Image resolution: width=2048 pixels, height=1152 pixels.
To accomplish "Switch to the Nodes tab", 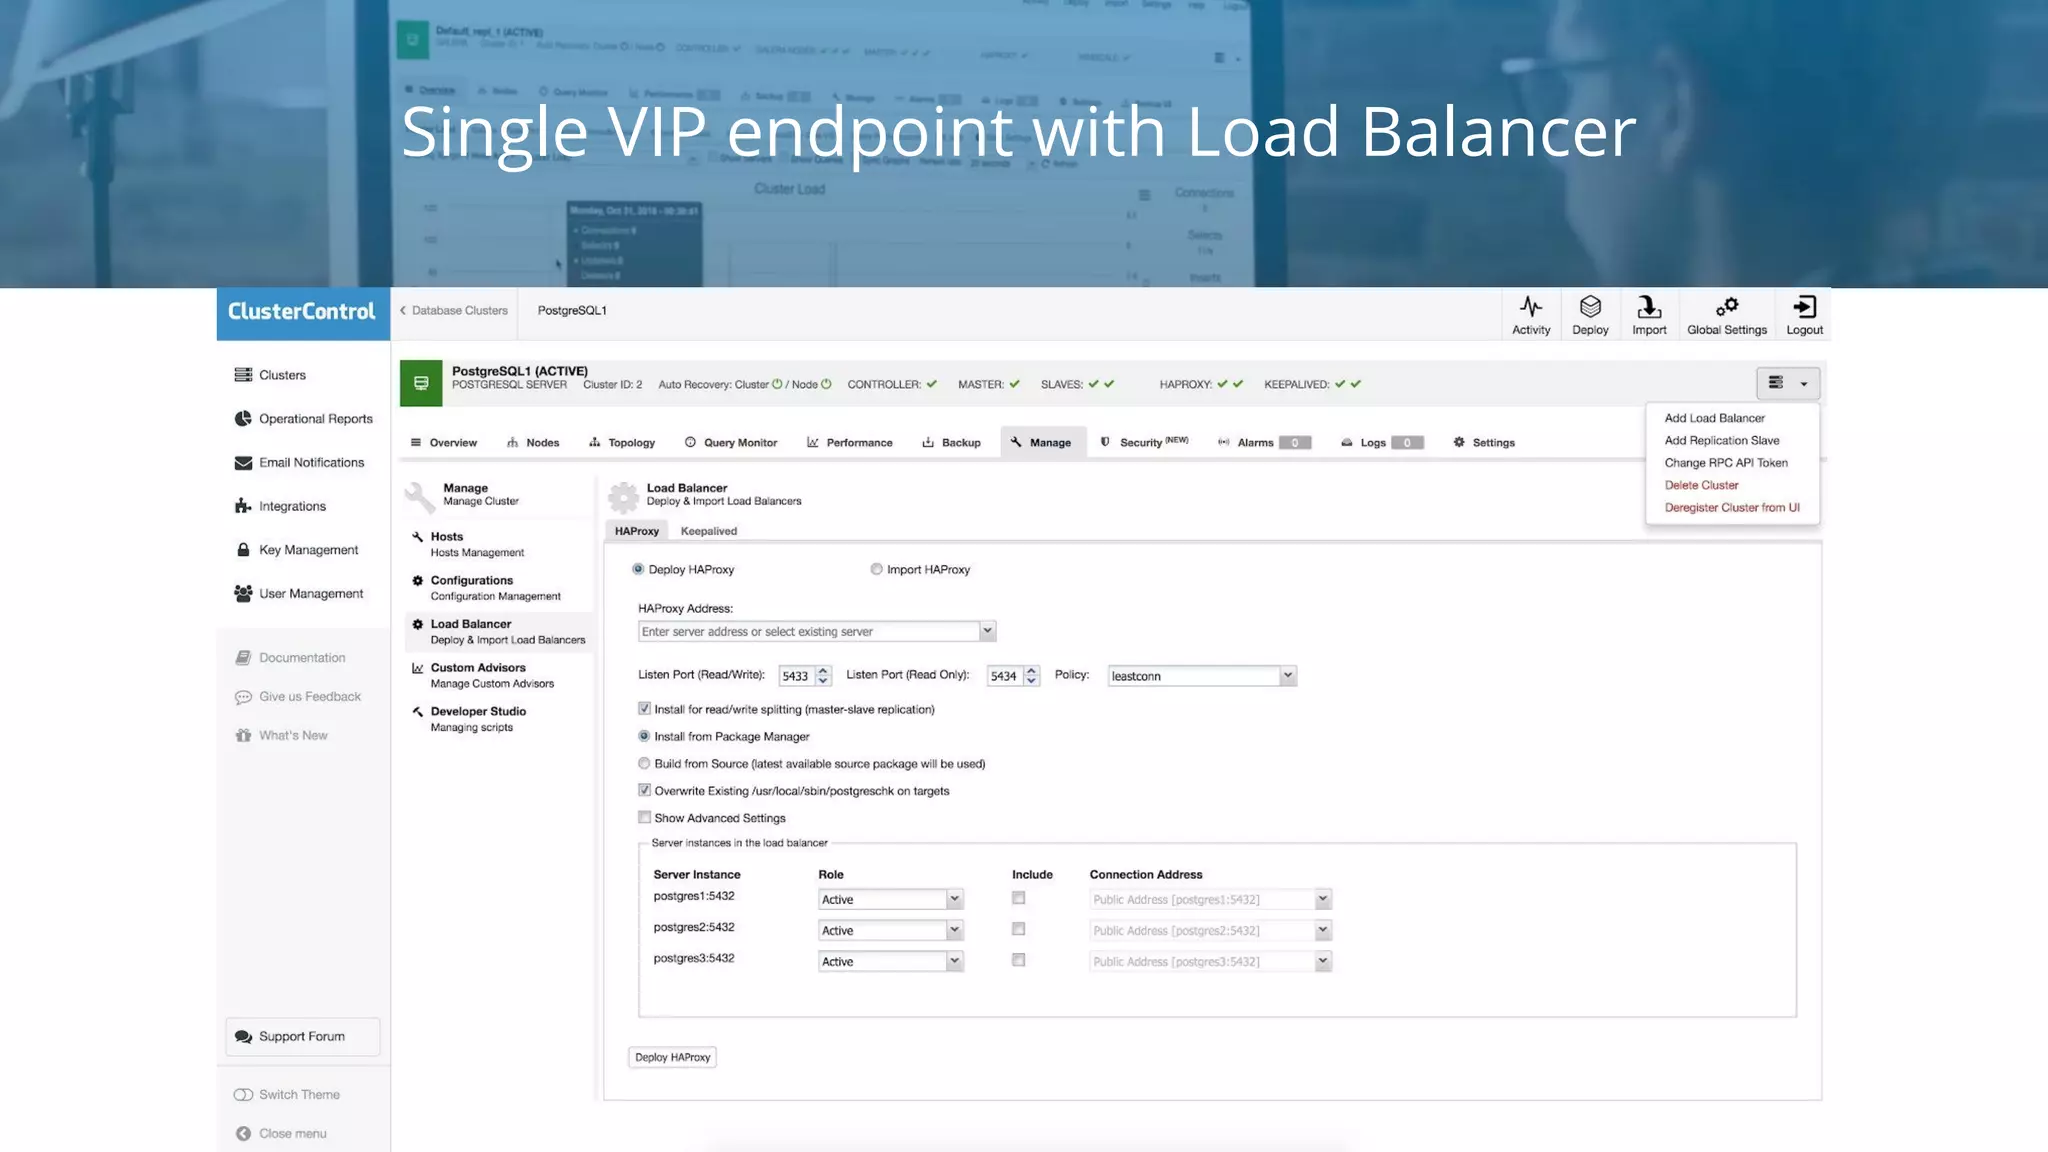I will point(533,442).
